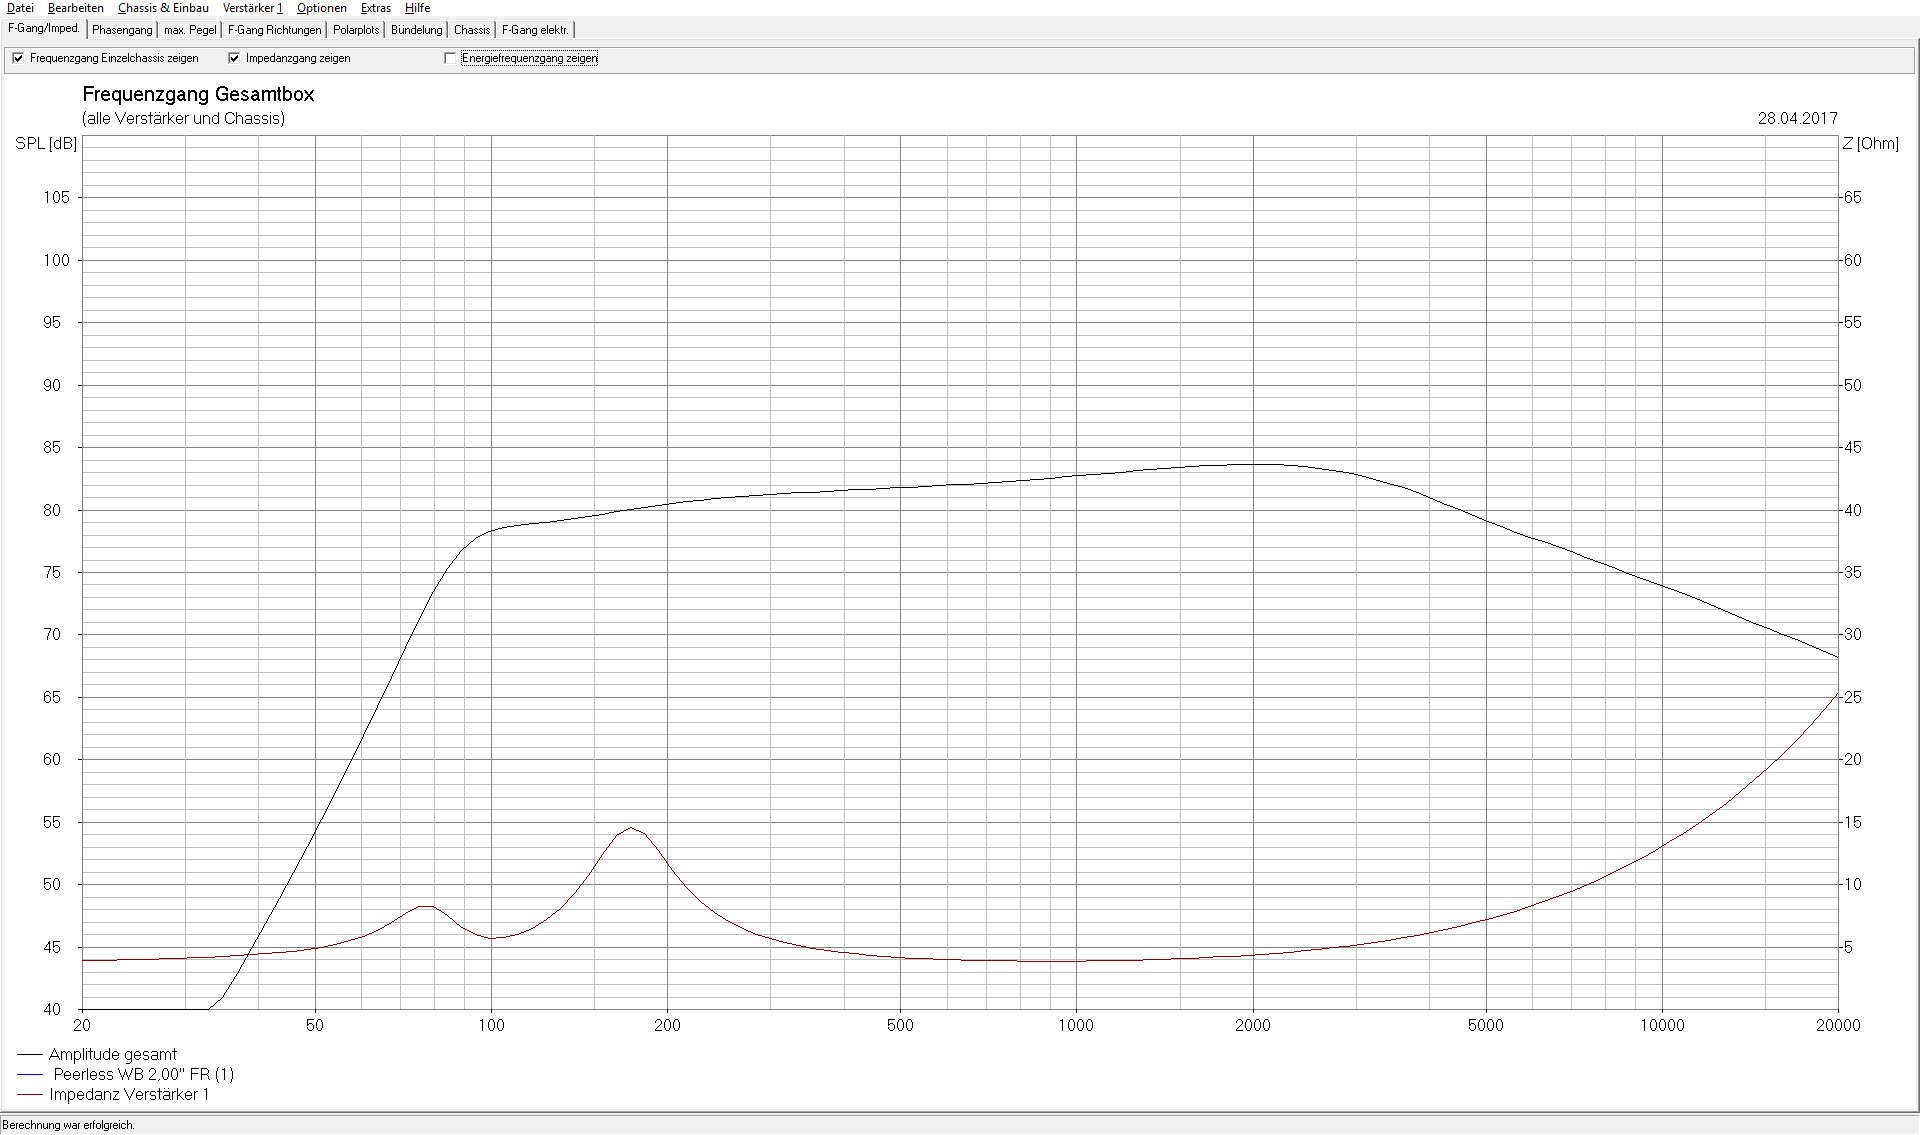The image size is (1920, 1135).
Task: Open the Hilfe menu
Action: 417,8
